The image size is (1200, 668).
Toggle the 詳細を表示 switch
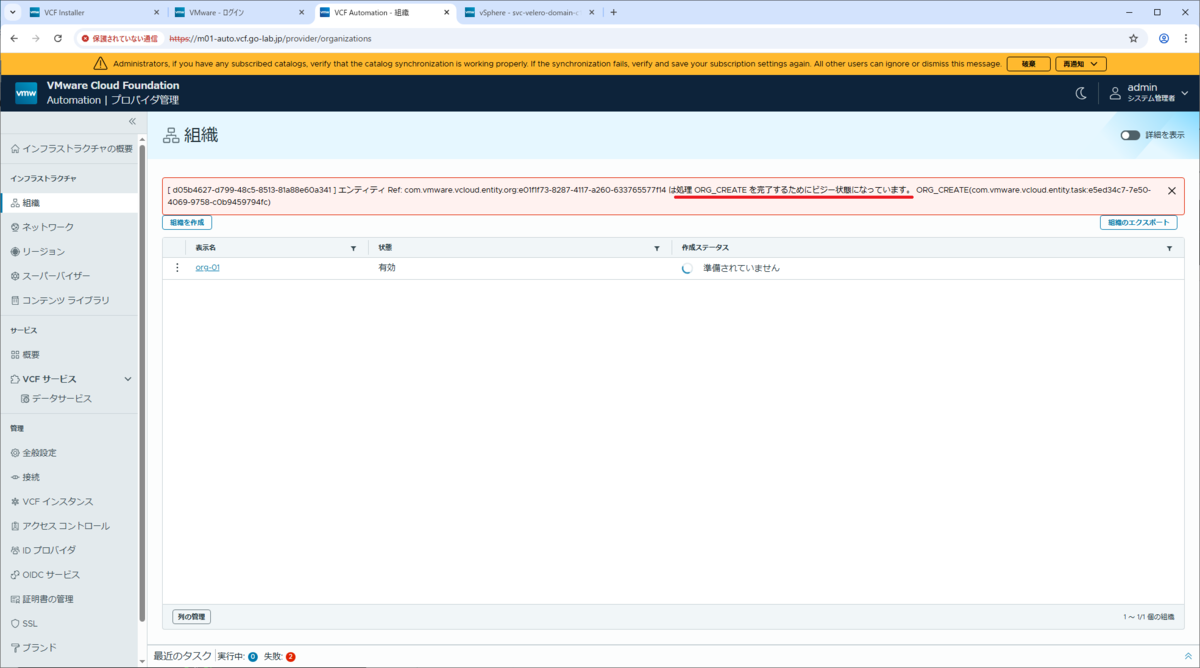click(1130, 135)
